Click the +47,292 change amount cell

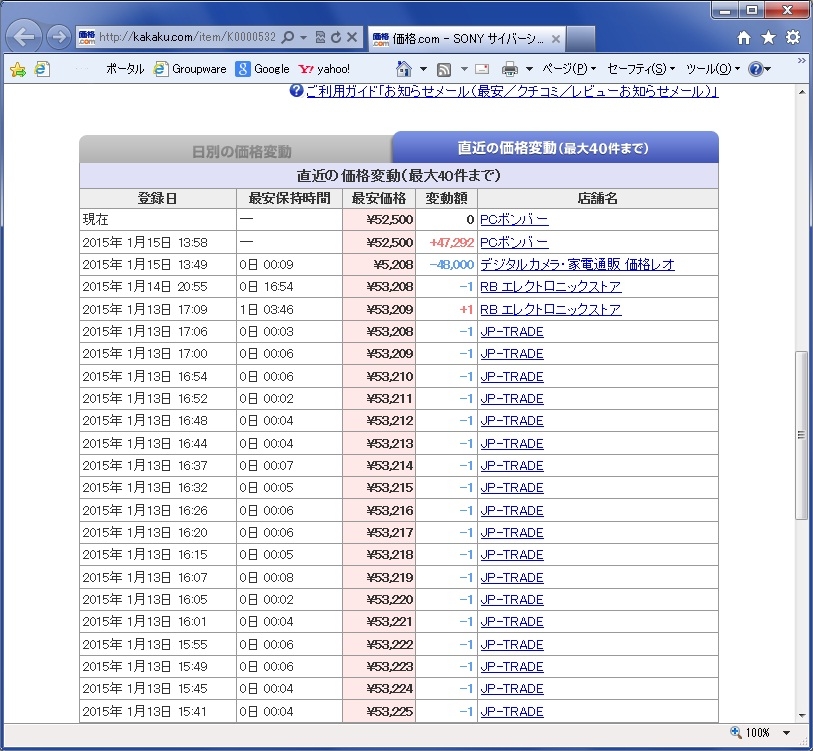[446, 242]
